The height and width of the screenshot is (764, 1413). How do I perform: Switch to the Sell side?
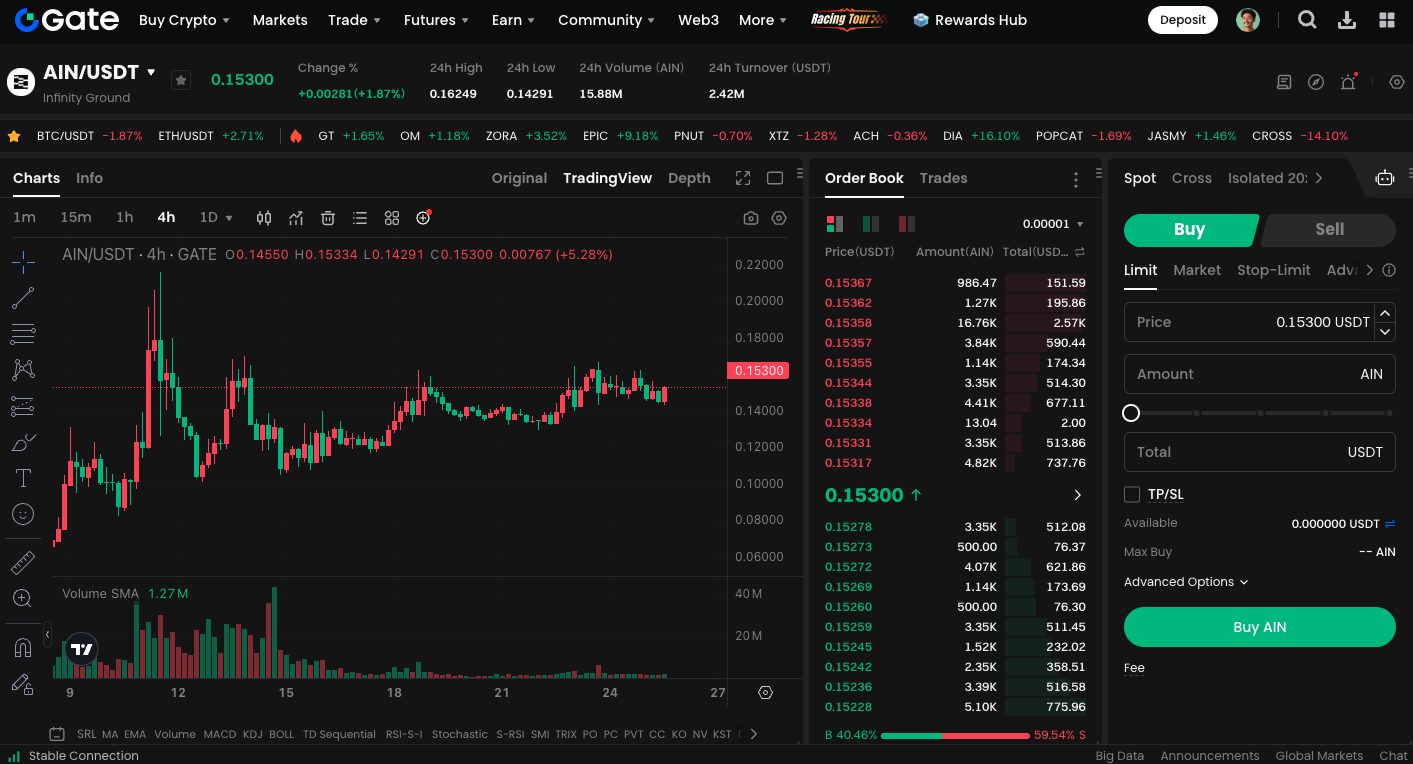(x=1329, y=229)
